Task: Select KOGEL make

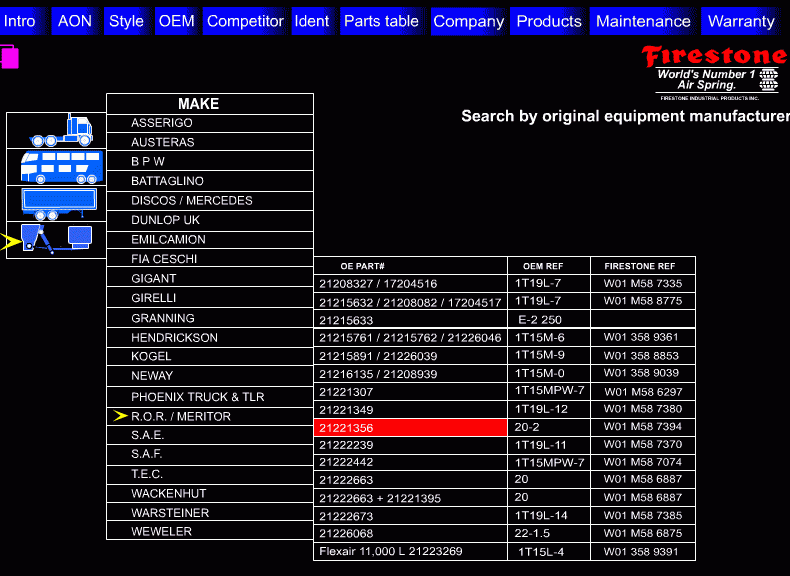Action: pyautogui.click(x=210, y=356)
